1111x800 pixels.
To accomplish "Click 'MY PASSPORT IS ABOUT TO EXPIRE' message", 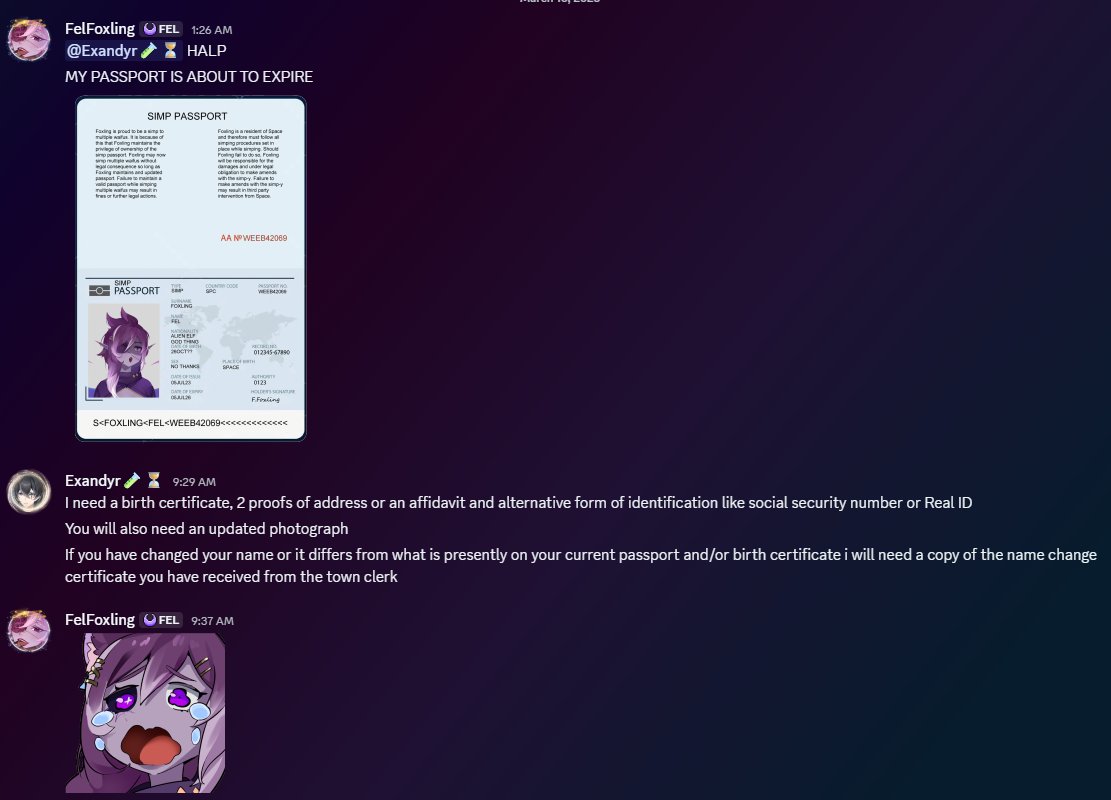I will (x=189, y=77).
